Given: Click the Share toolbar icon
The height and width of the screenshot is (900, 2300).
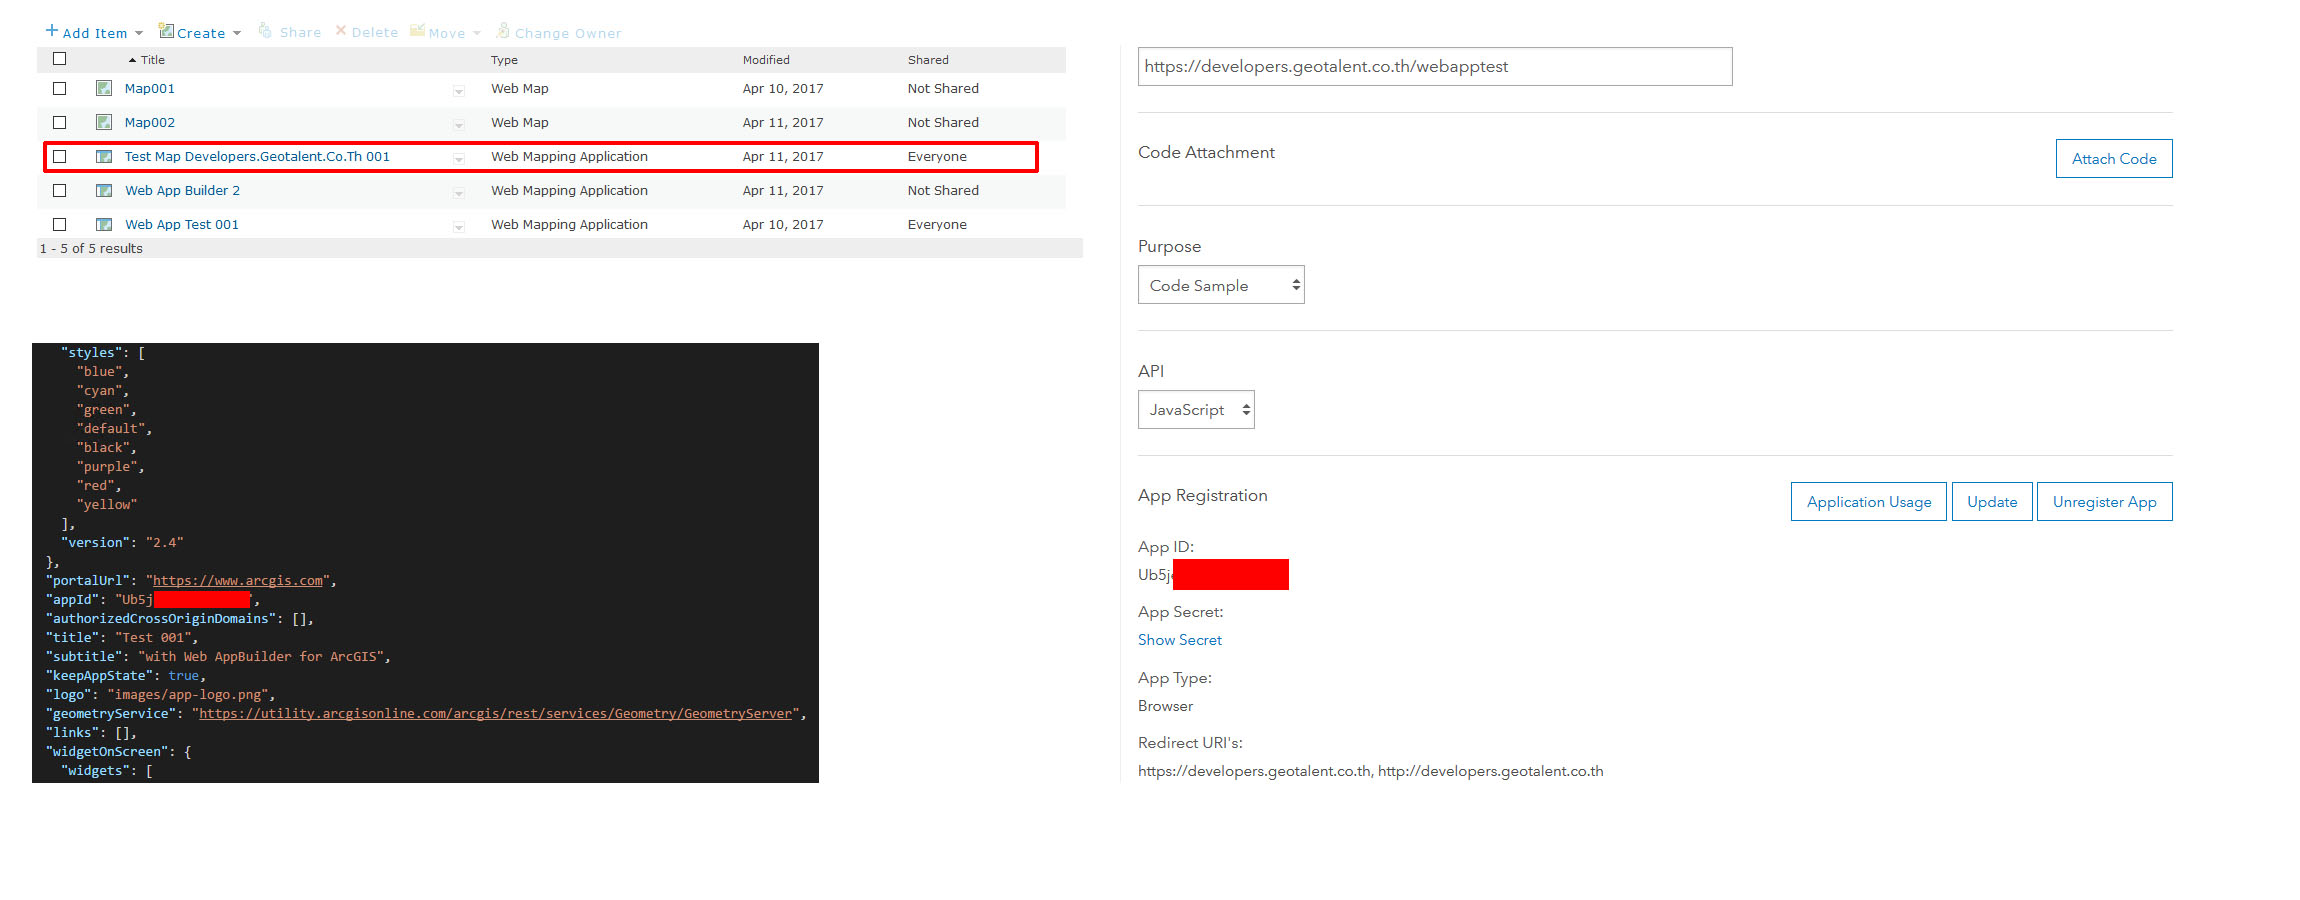Looking at the screenshot, I should tap(265, 32).
